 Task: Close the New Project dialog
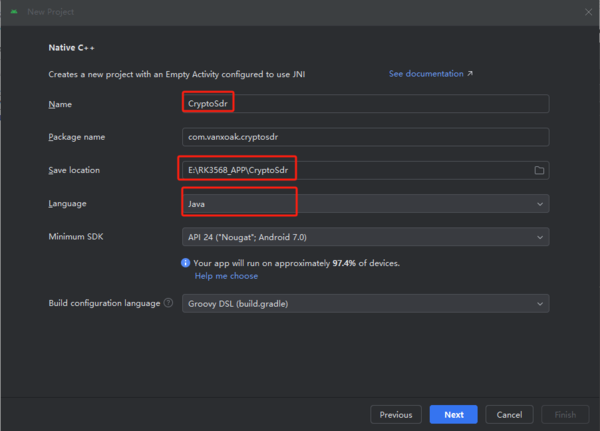pos(587,9)
